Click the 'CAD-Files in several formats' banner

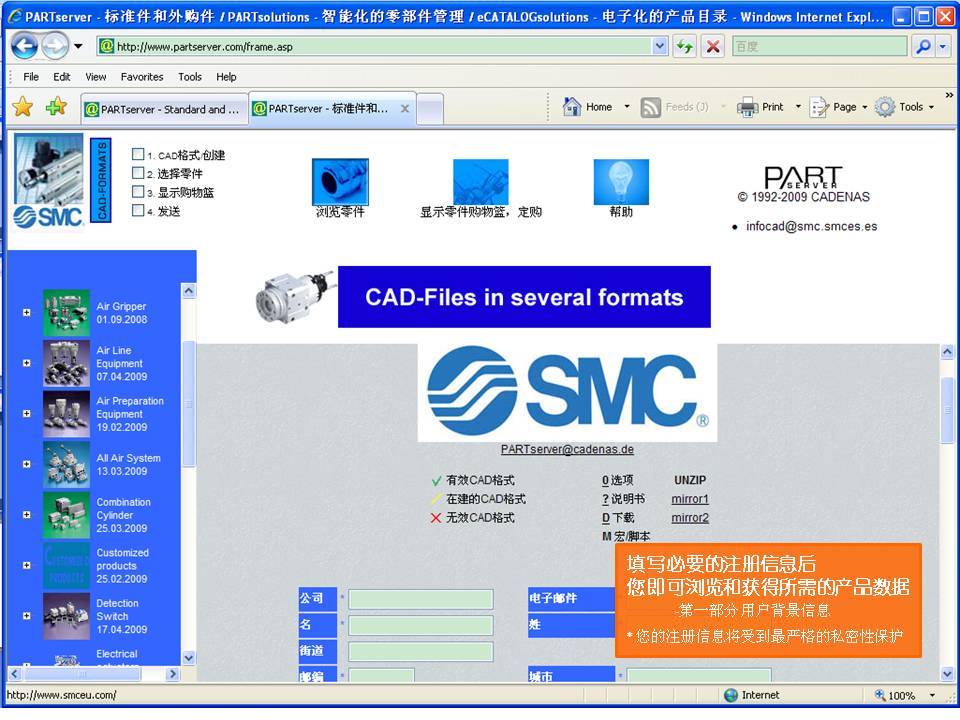pos(524,297)
